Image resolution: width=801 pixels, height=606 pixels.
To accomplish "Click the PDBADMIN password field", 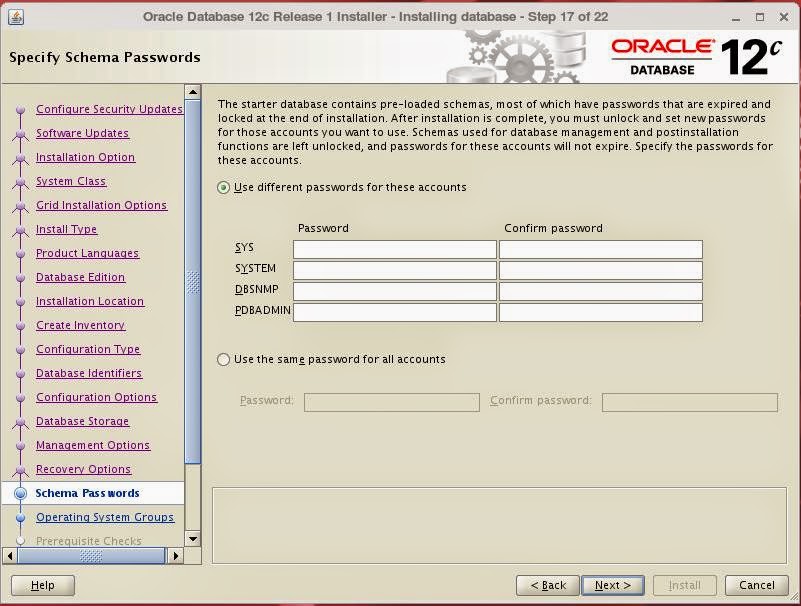I will click(x=394, y=312).
